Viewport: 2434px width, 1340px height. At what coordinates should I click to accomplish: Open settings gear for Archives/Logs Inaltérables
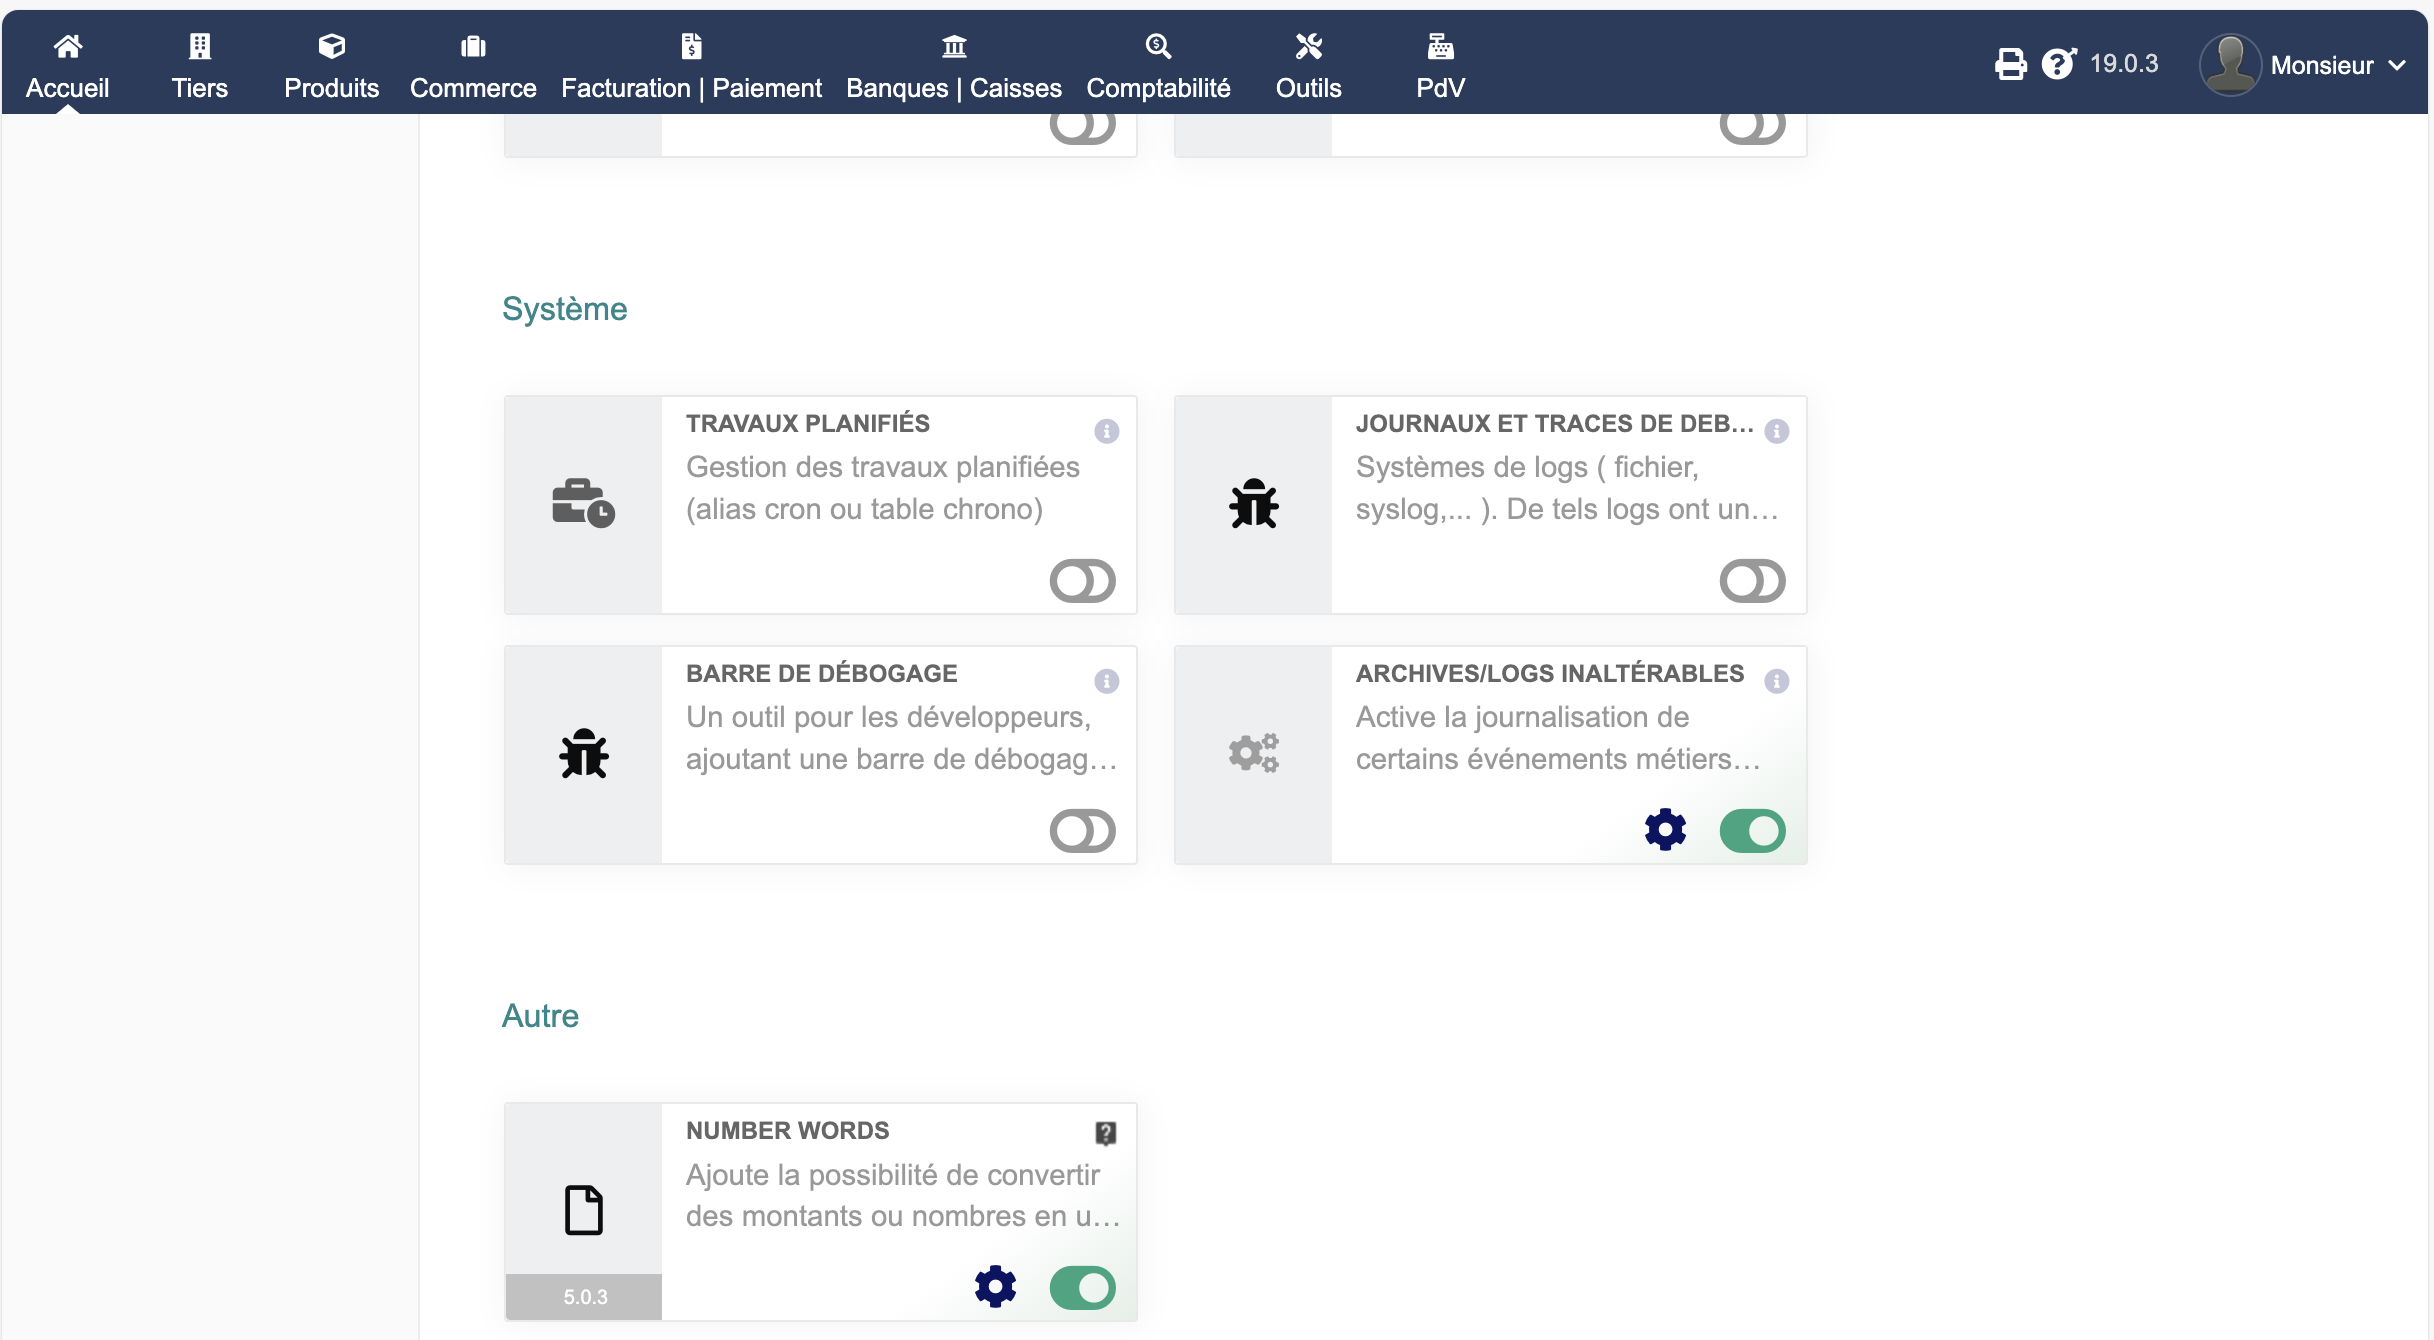1665,830
